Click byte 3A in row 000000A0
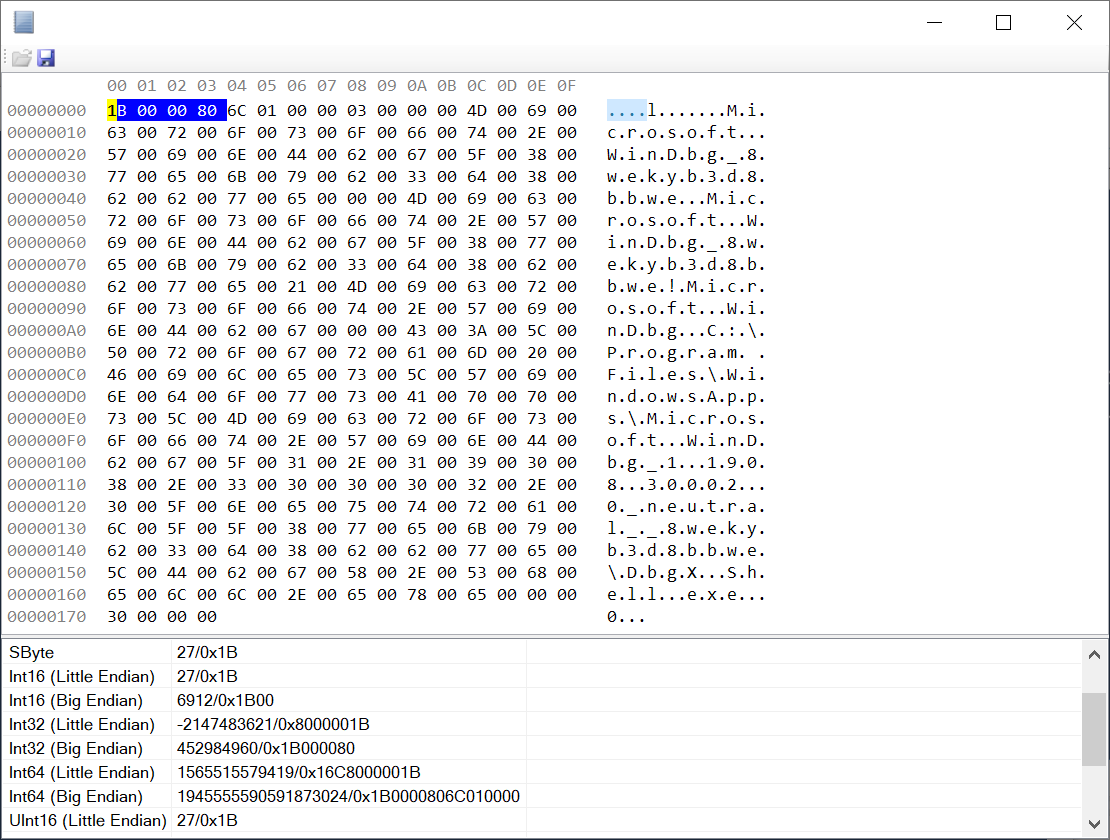1110x840 pixels. [x=476, y=330]
